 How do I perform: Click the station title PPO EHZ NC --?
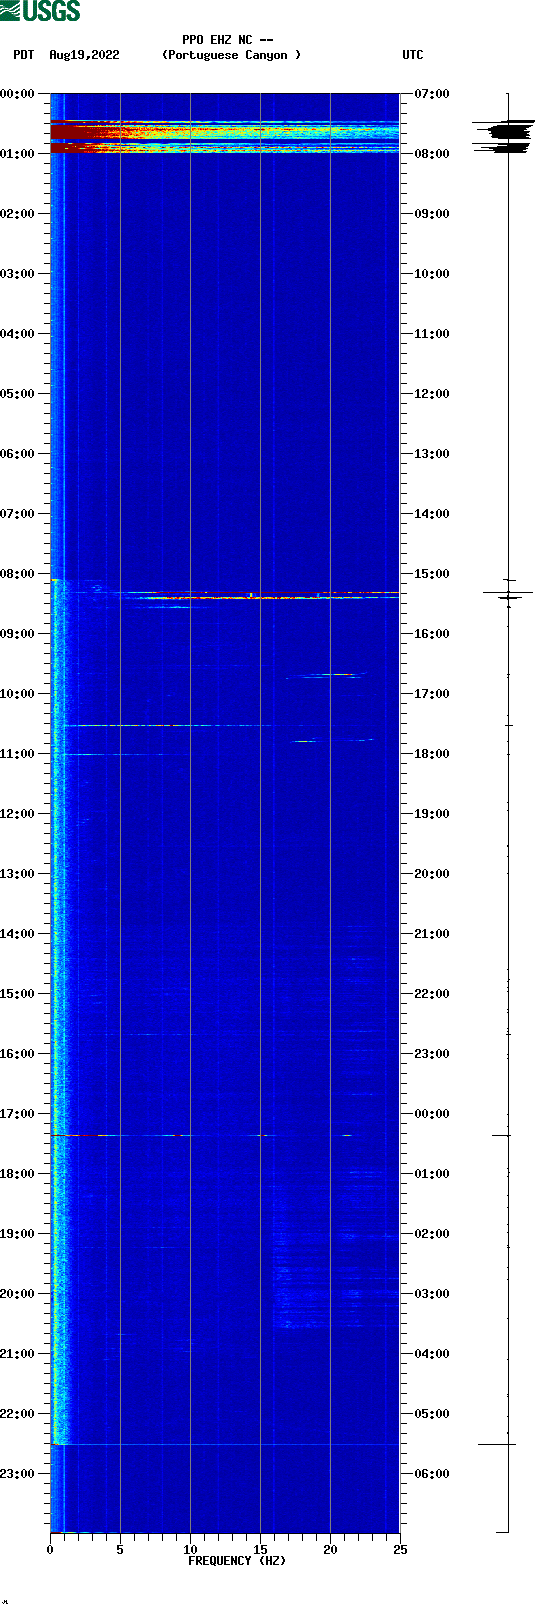point(228,40)
